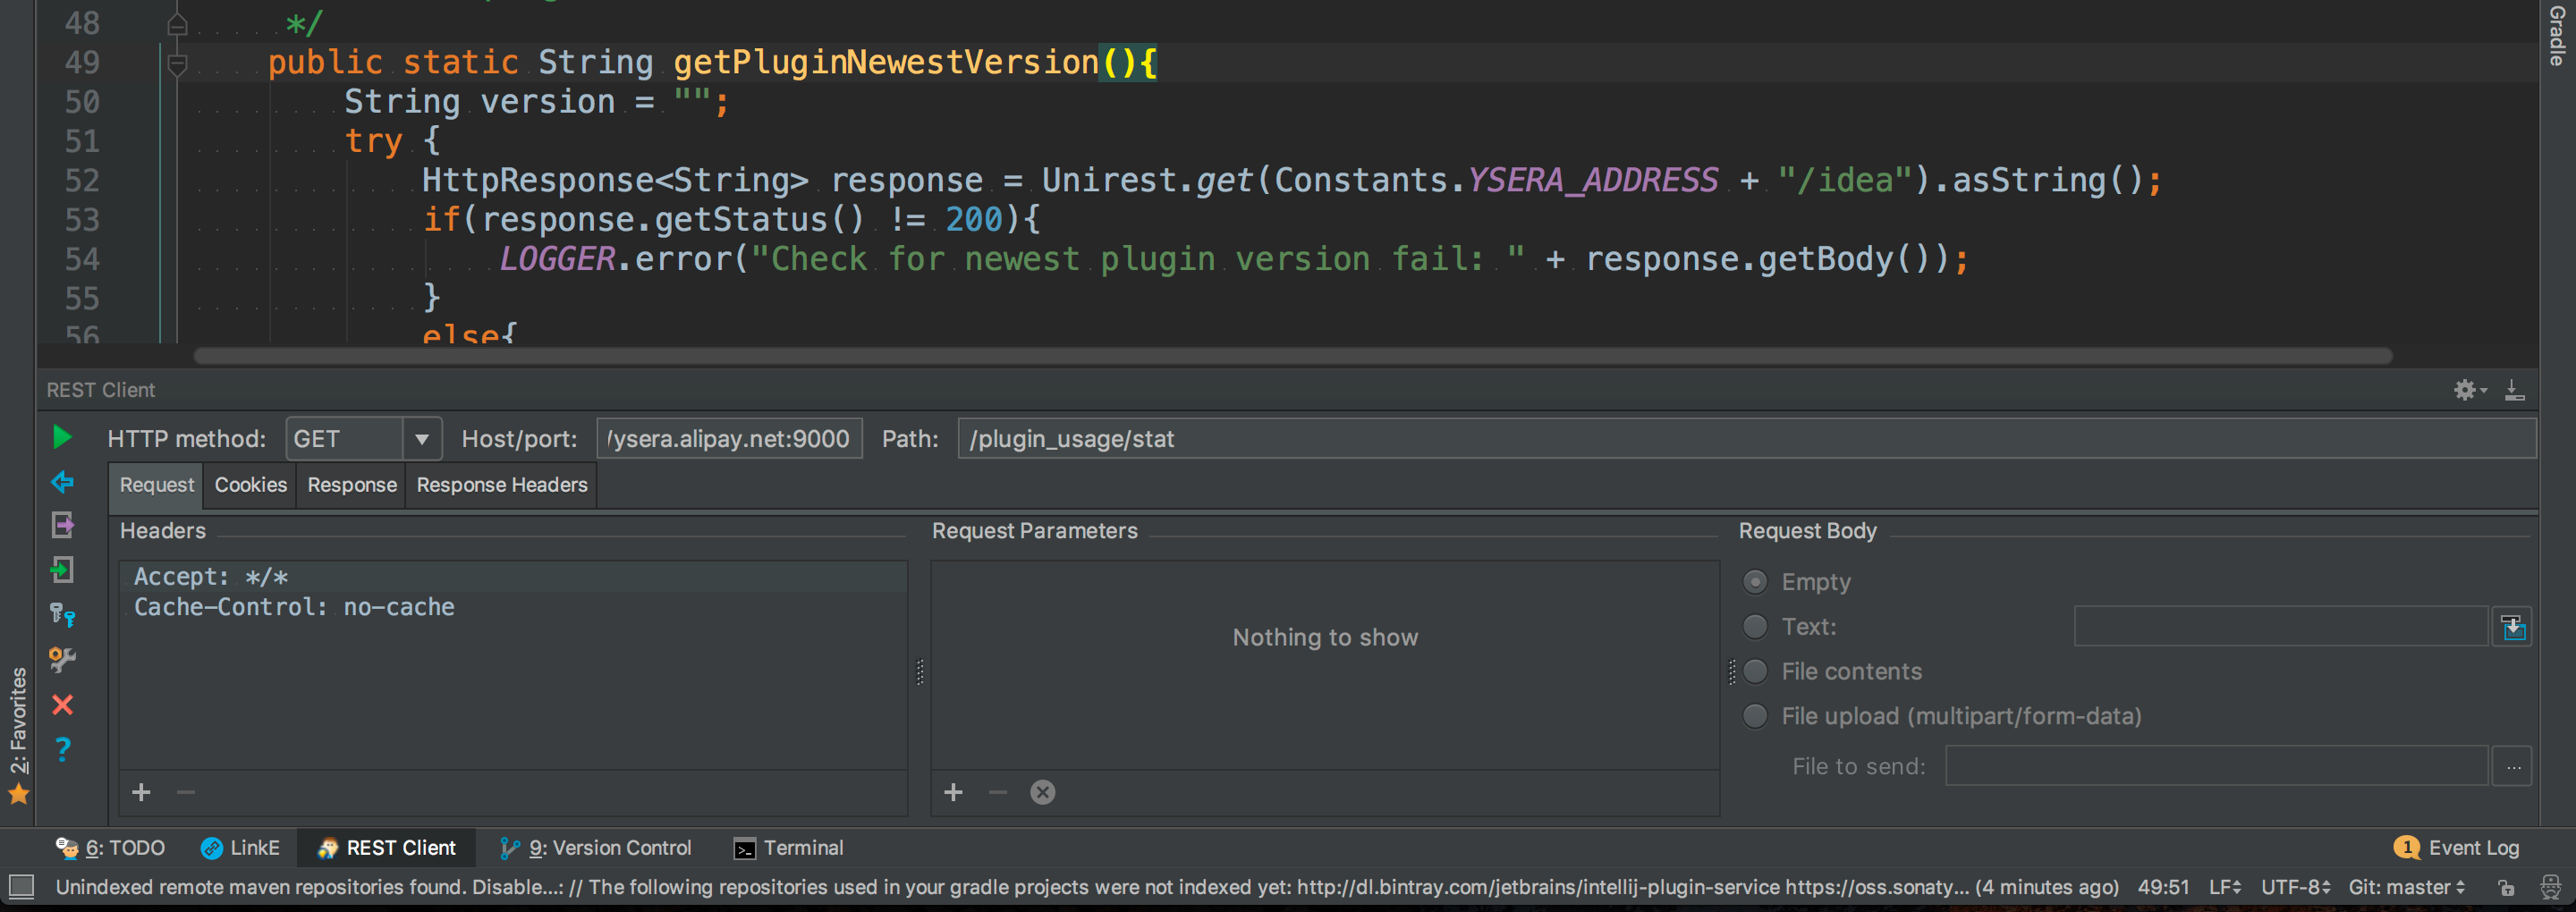
Task: Select the File contents radio button
Action: pyautogui.click(x=1755, y=671)
